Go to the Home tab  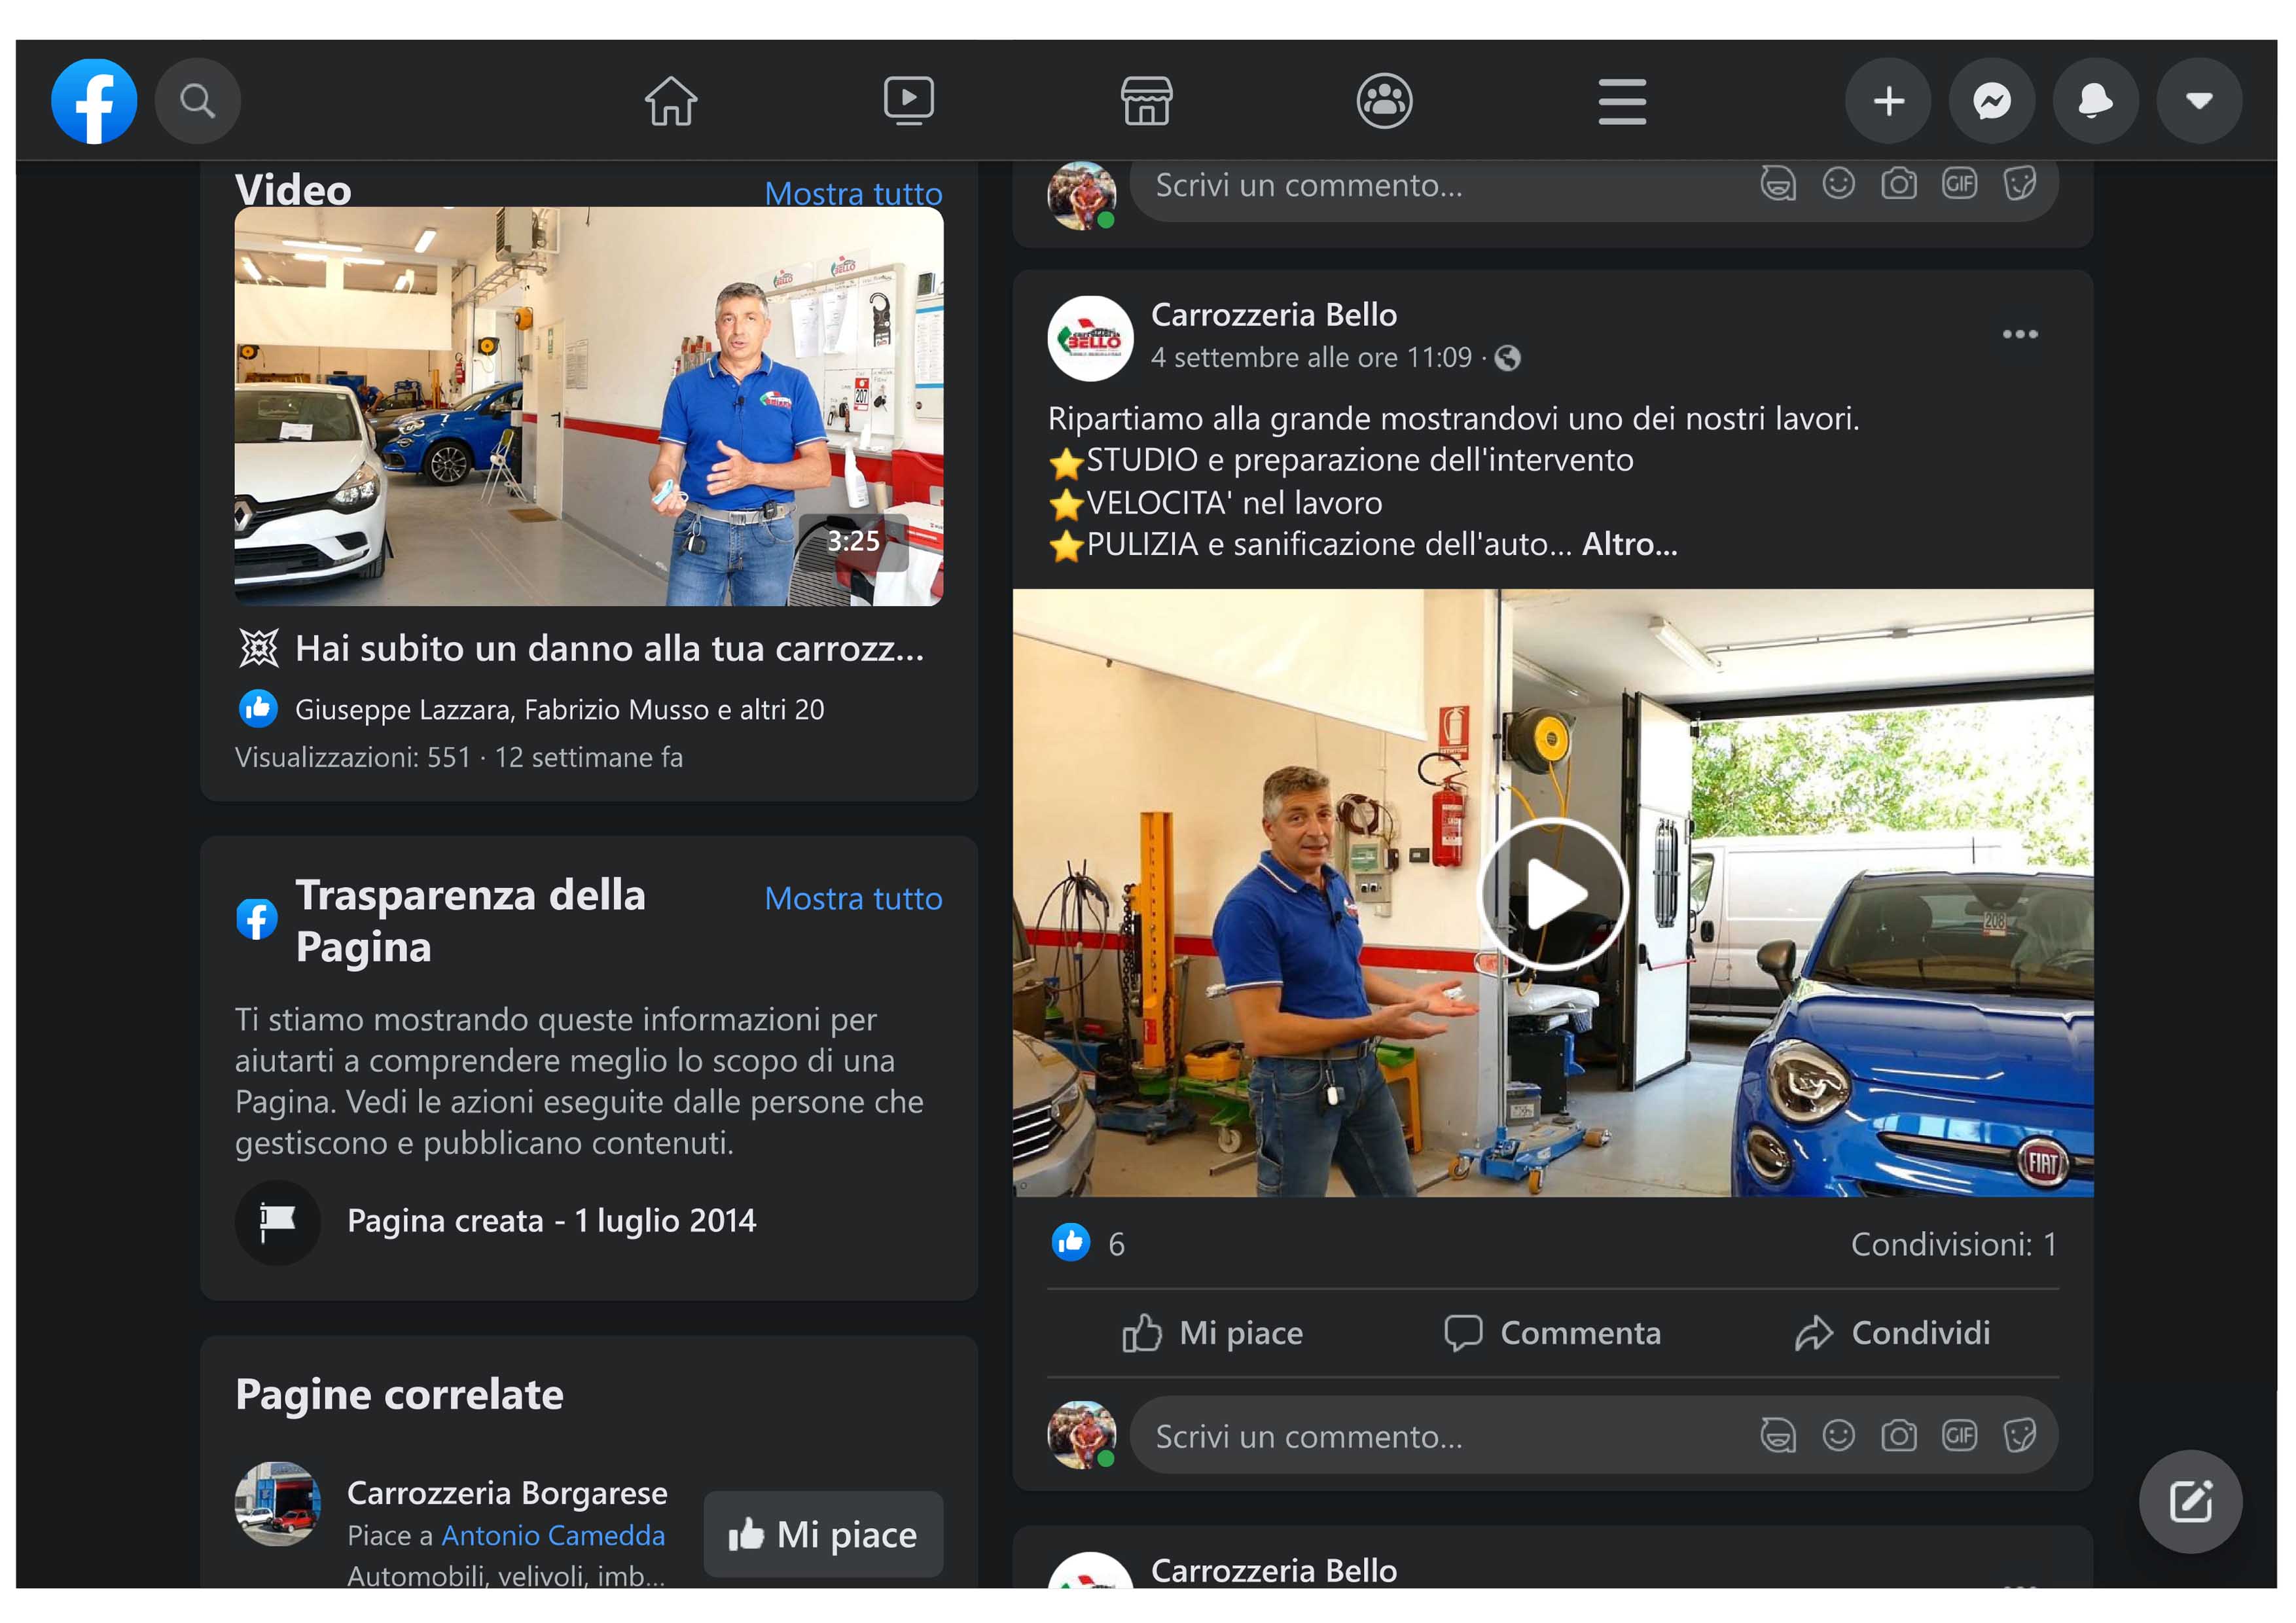coord(670,101)
